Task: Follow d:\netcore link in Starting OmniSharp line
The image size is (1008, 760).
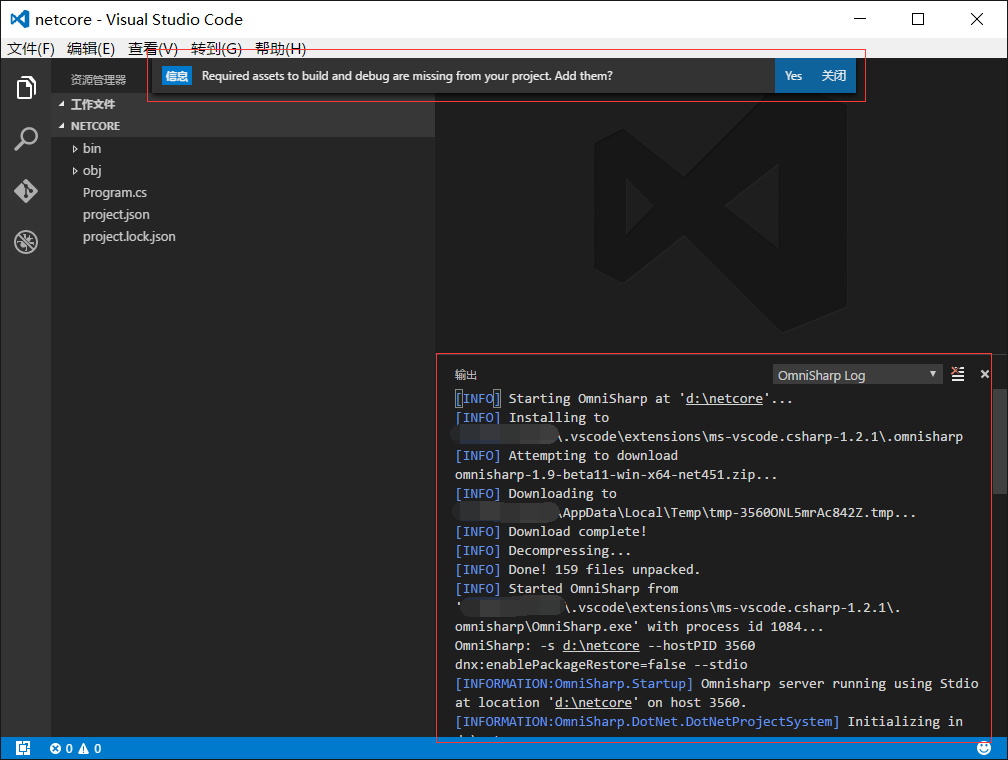Action: click(x=724, y=399)
